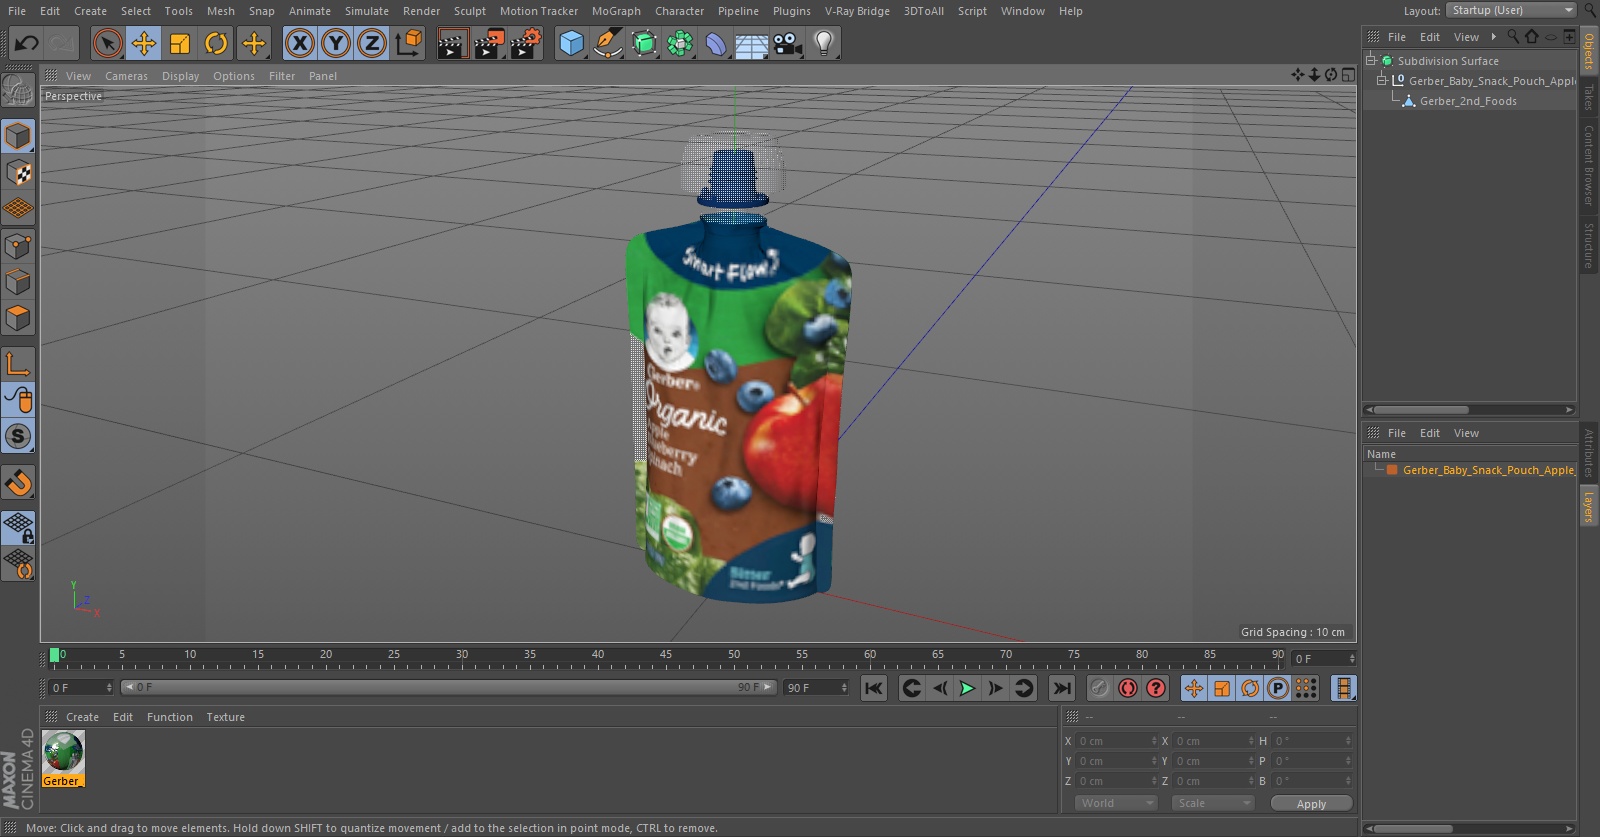The image size is (1600, 837).
Task: Select the Live Selection tool
Action: [x=107, y=43]
